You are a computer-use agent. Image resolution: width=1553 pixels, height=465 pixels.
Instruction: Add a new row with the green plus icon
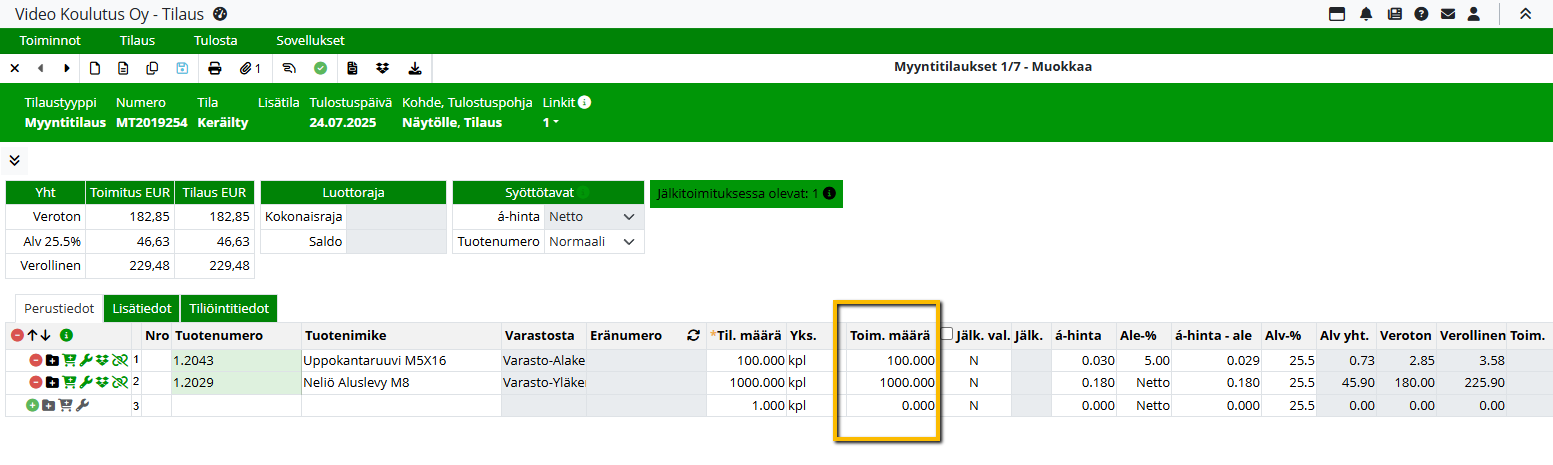32,405
